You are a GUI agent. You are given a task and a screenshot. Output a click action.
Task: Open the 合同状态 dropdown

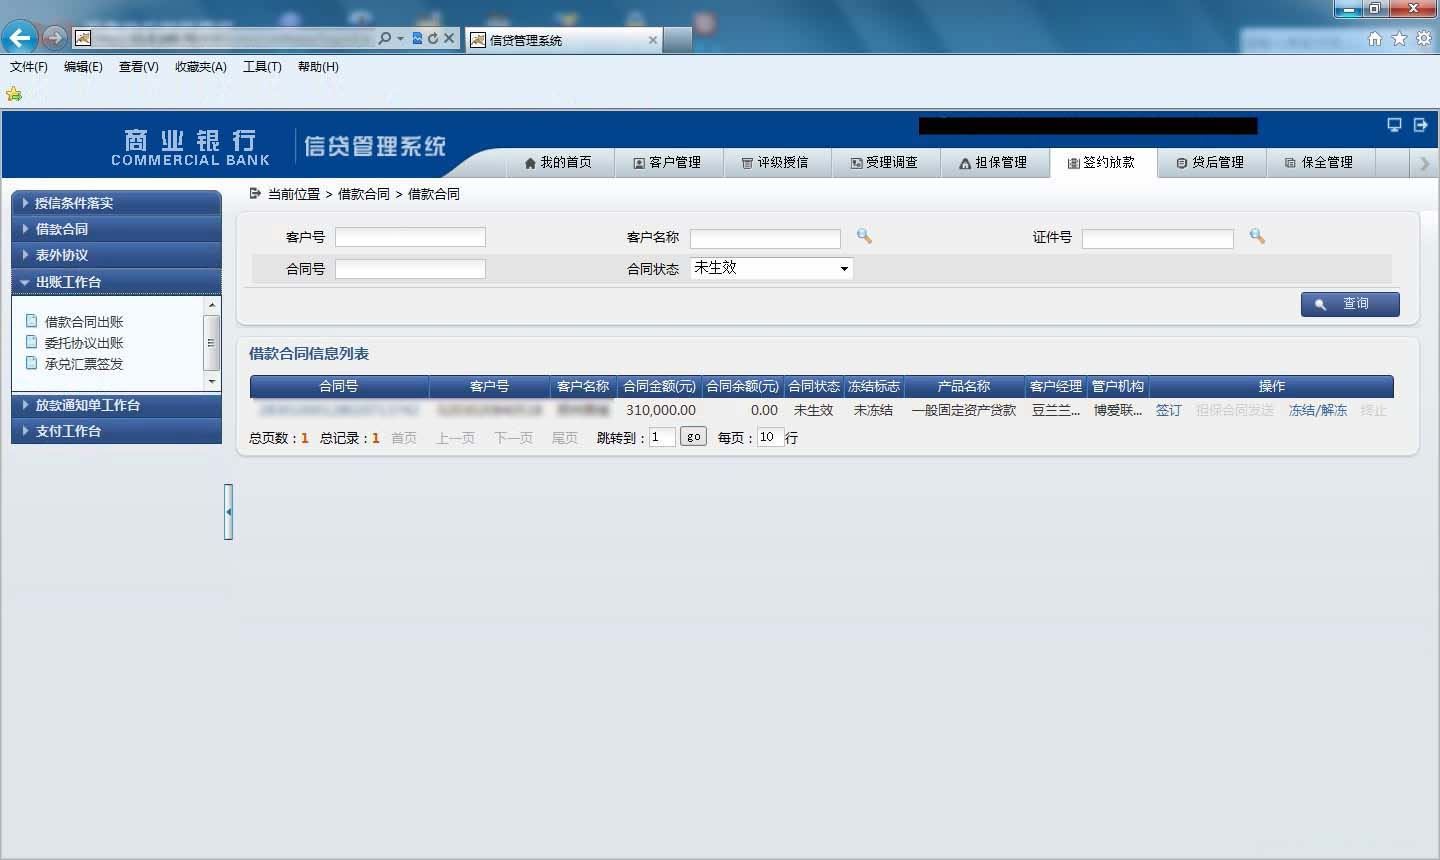point(771,268)
